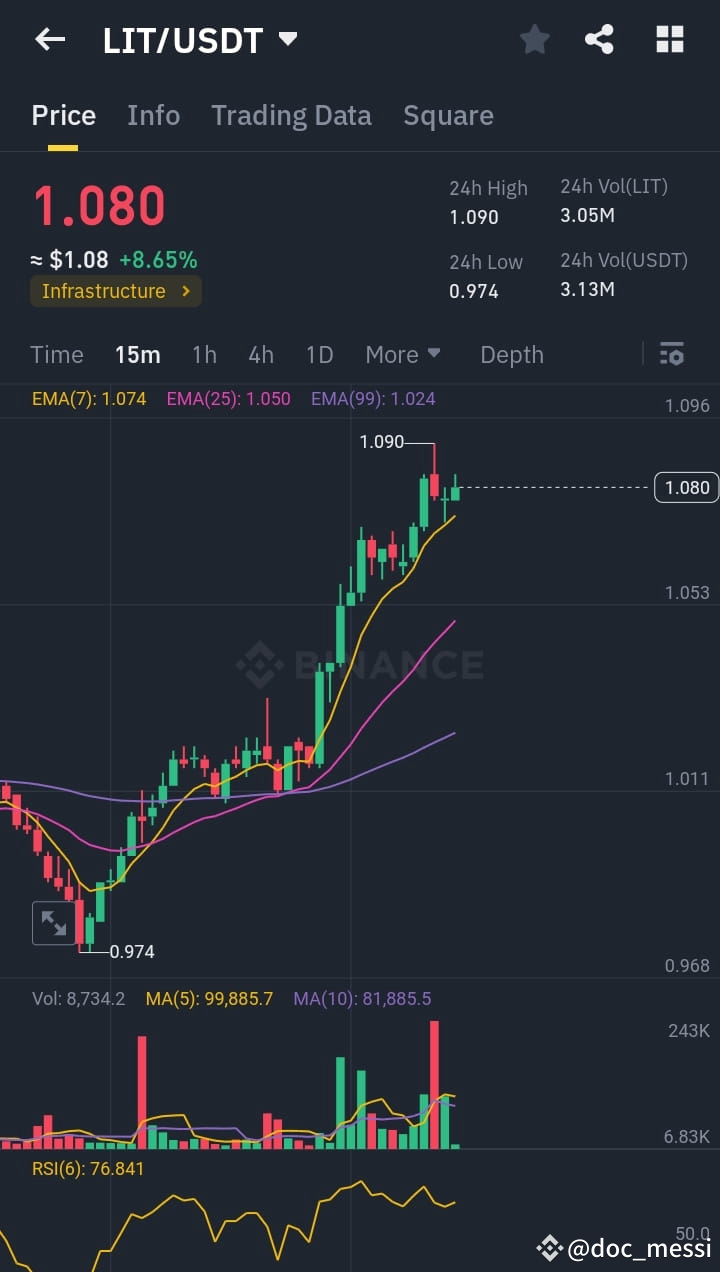Open the Infrastructure category link
The width and height of the screenshot is (720, 1272).
click(115, 291)
